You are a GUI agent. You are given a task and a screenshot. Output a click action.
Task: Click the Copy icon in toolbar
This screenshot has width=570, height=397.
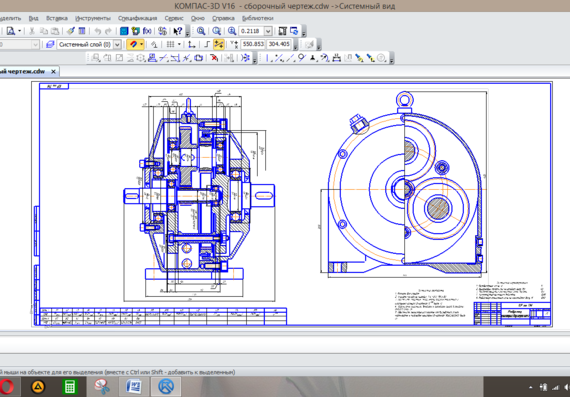[x=44, y=31]
